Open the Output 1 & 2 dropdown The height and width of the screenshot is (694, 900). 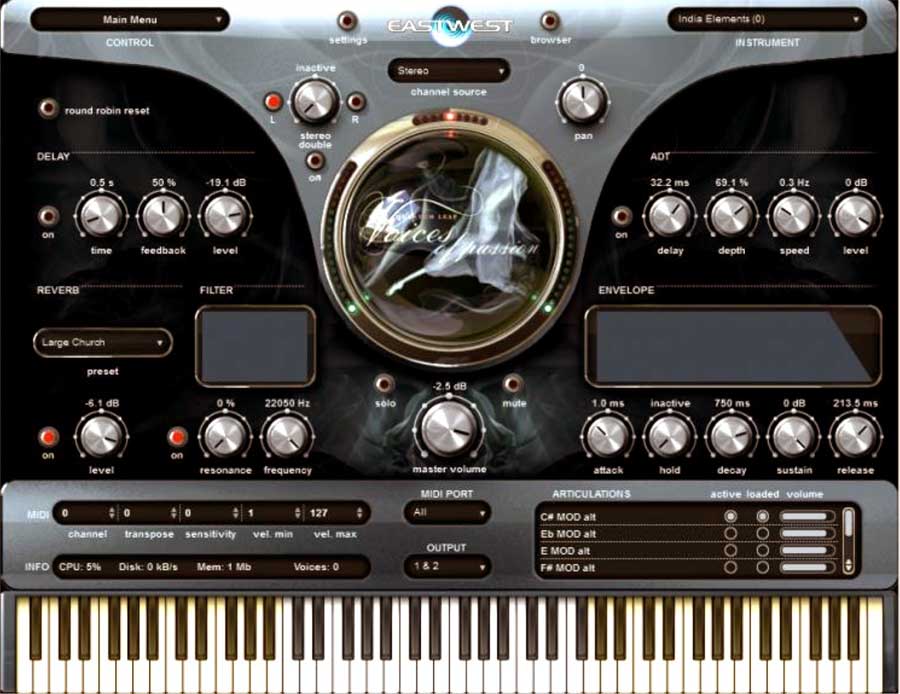pos(447,567)
